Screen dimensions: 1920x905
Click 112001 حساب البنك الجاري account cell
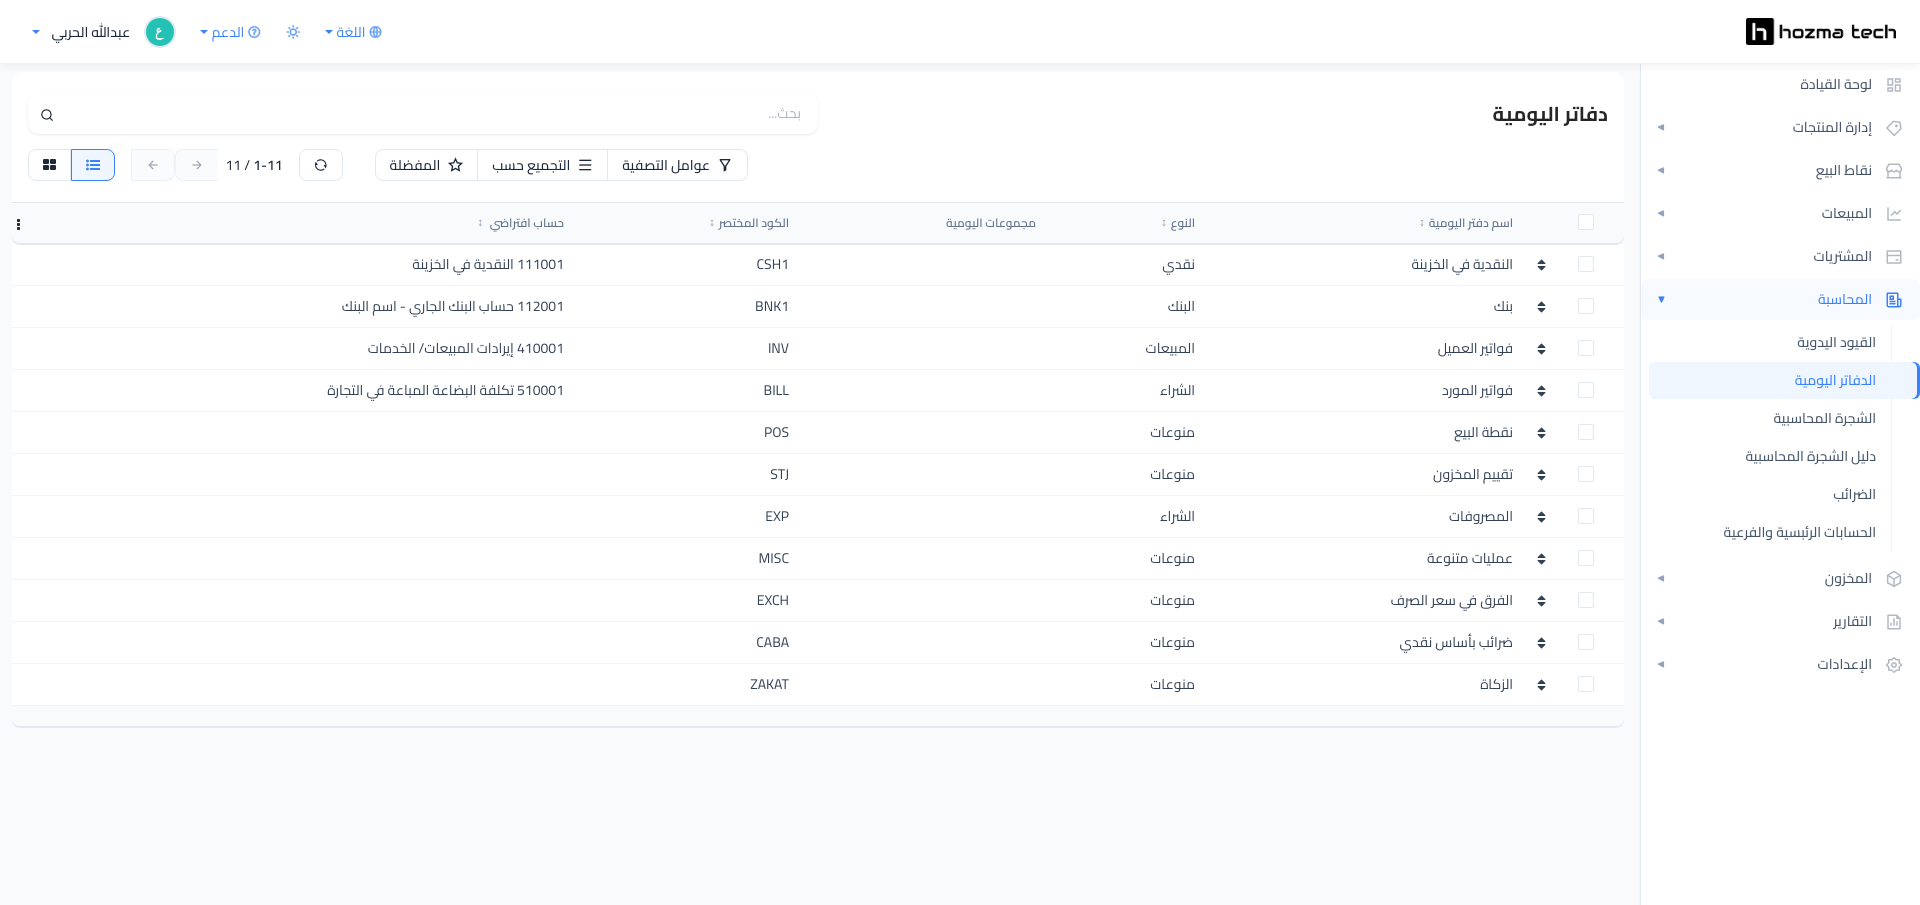[x=453, y=307]
